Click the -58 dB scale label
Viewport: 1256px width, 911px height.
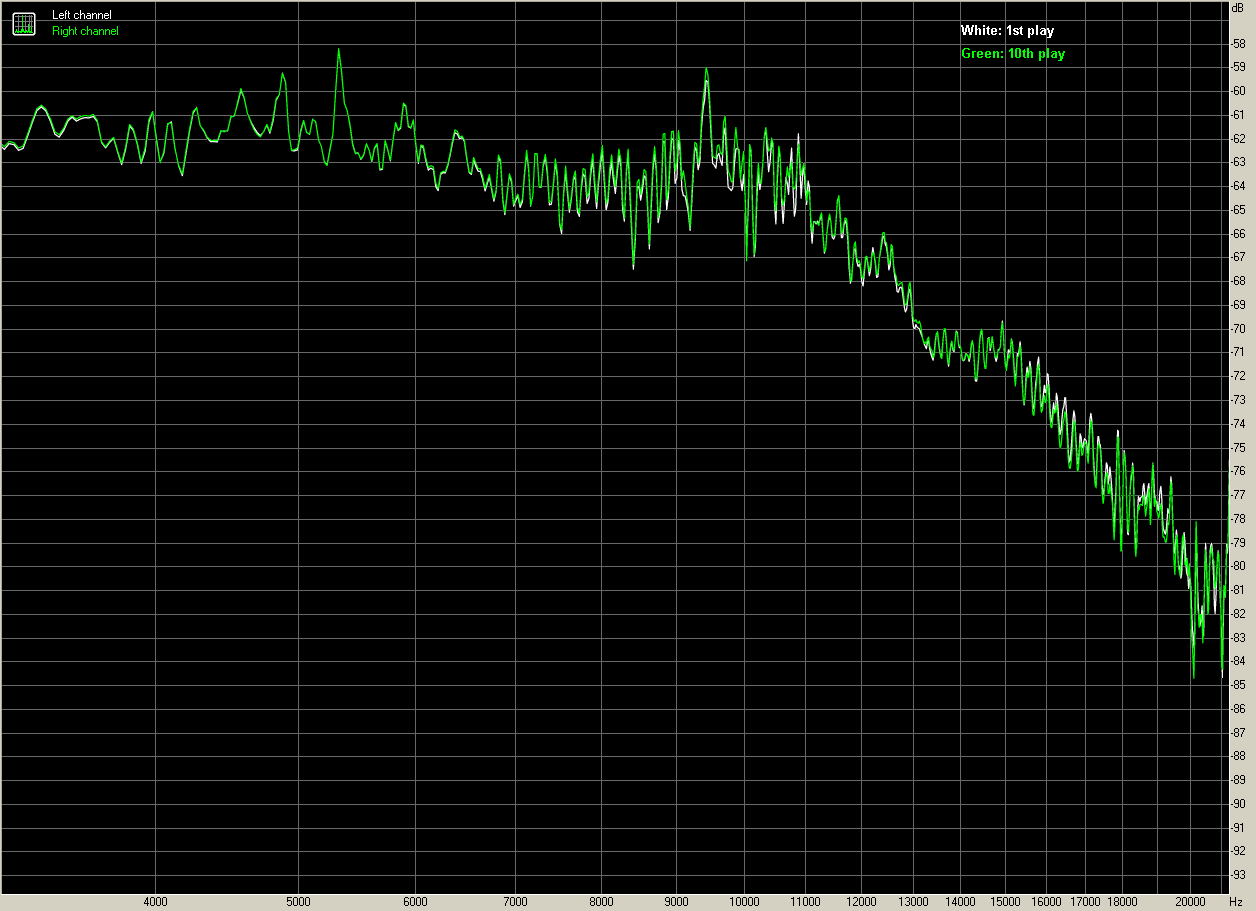point(1238,44)
